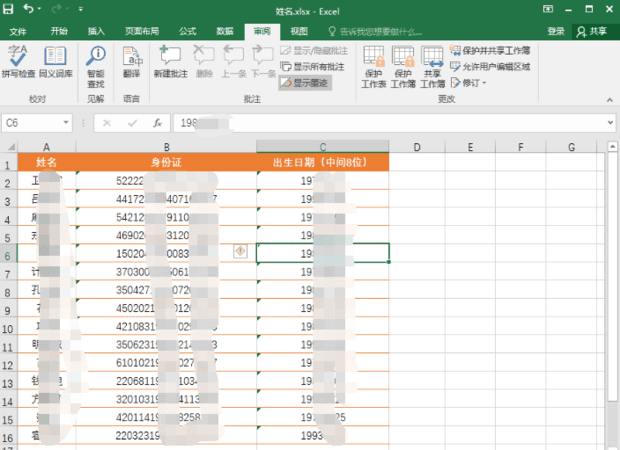Select row 6 header
The width and height of the screenshot is (620, 450).
click(x=8, y=255)
